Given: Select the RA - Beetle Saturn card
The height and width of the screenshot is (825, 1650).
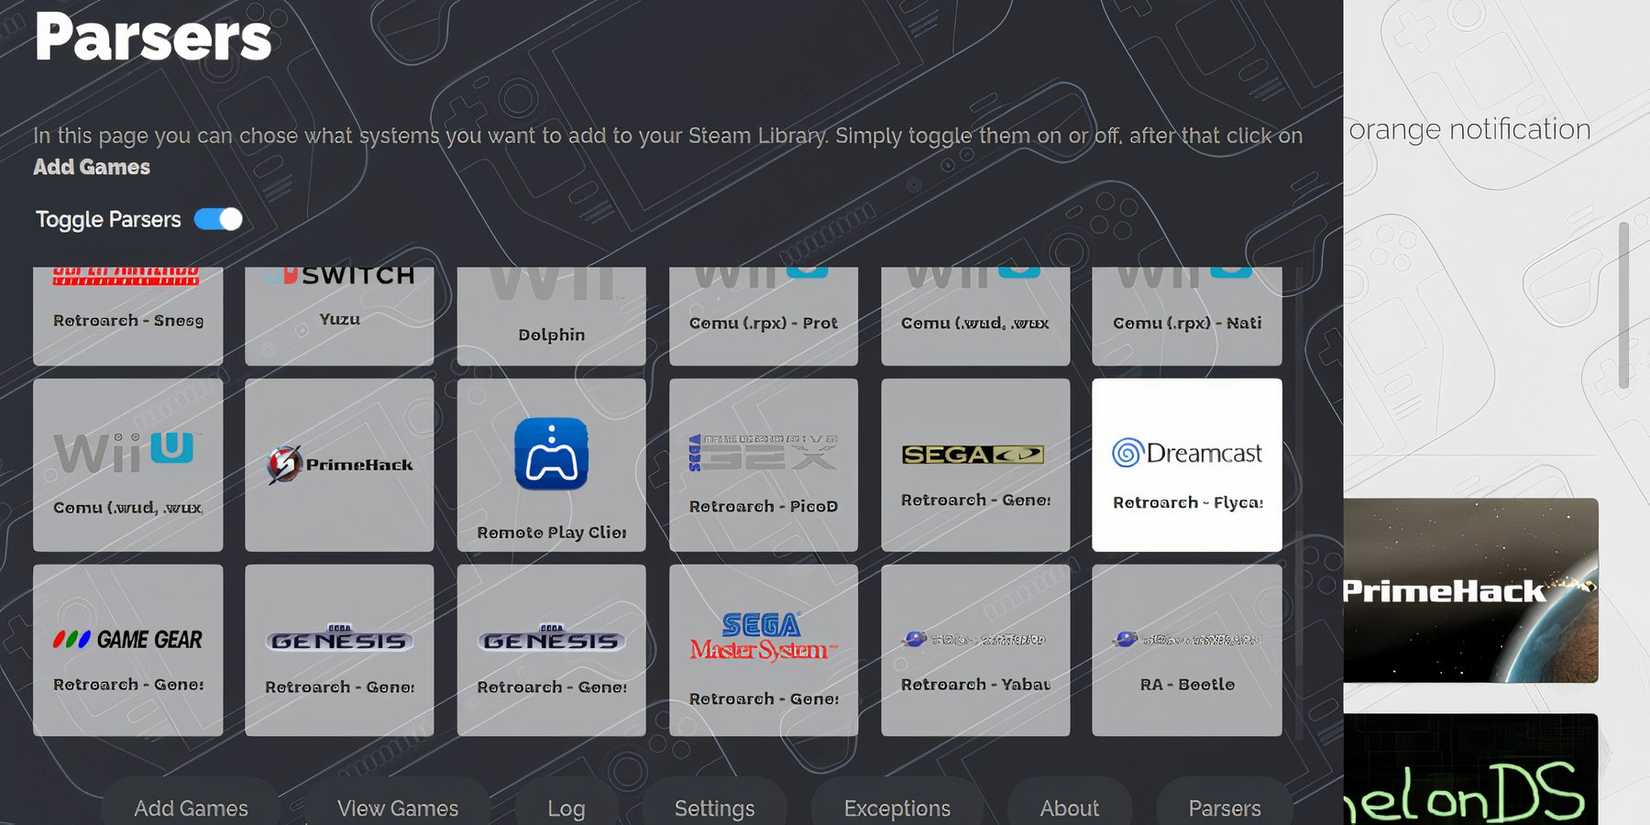Looking at the screenshot, I should 1187,650.
